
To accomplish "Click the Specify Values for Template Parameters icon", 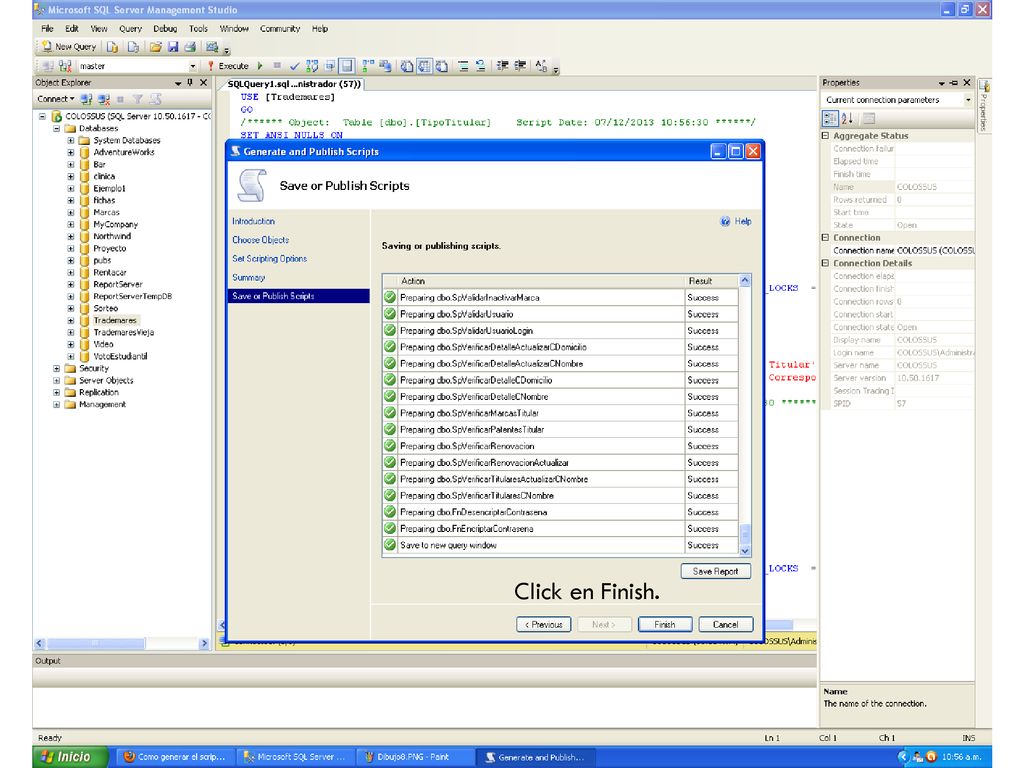I will coord(541,66).
